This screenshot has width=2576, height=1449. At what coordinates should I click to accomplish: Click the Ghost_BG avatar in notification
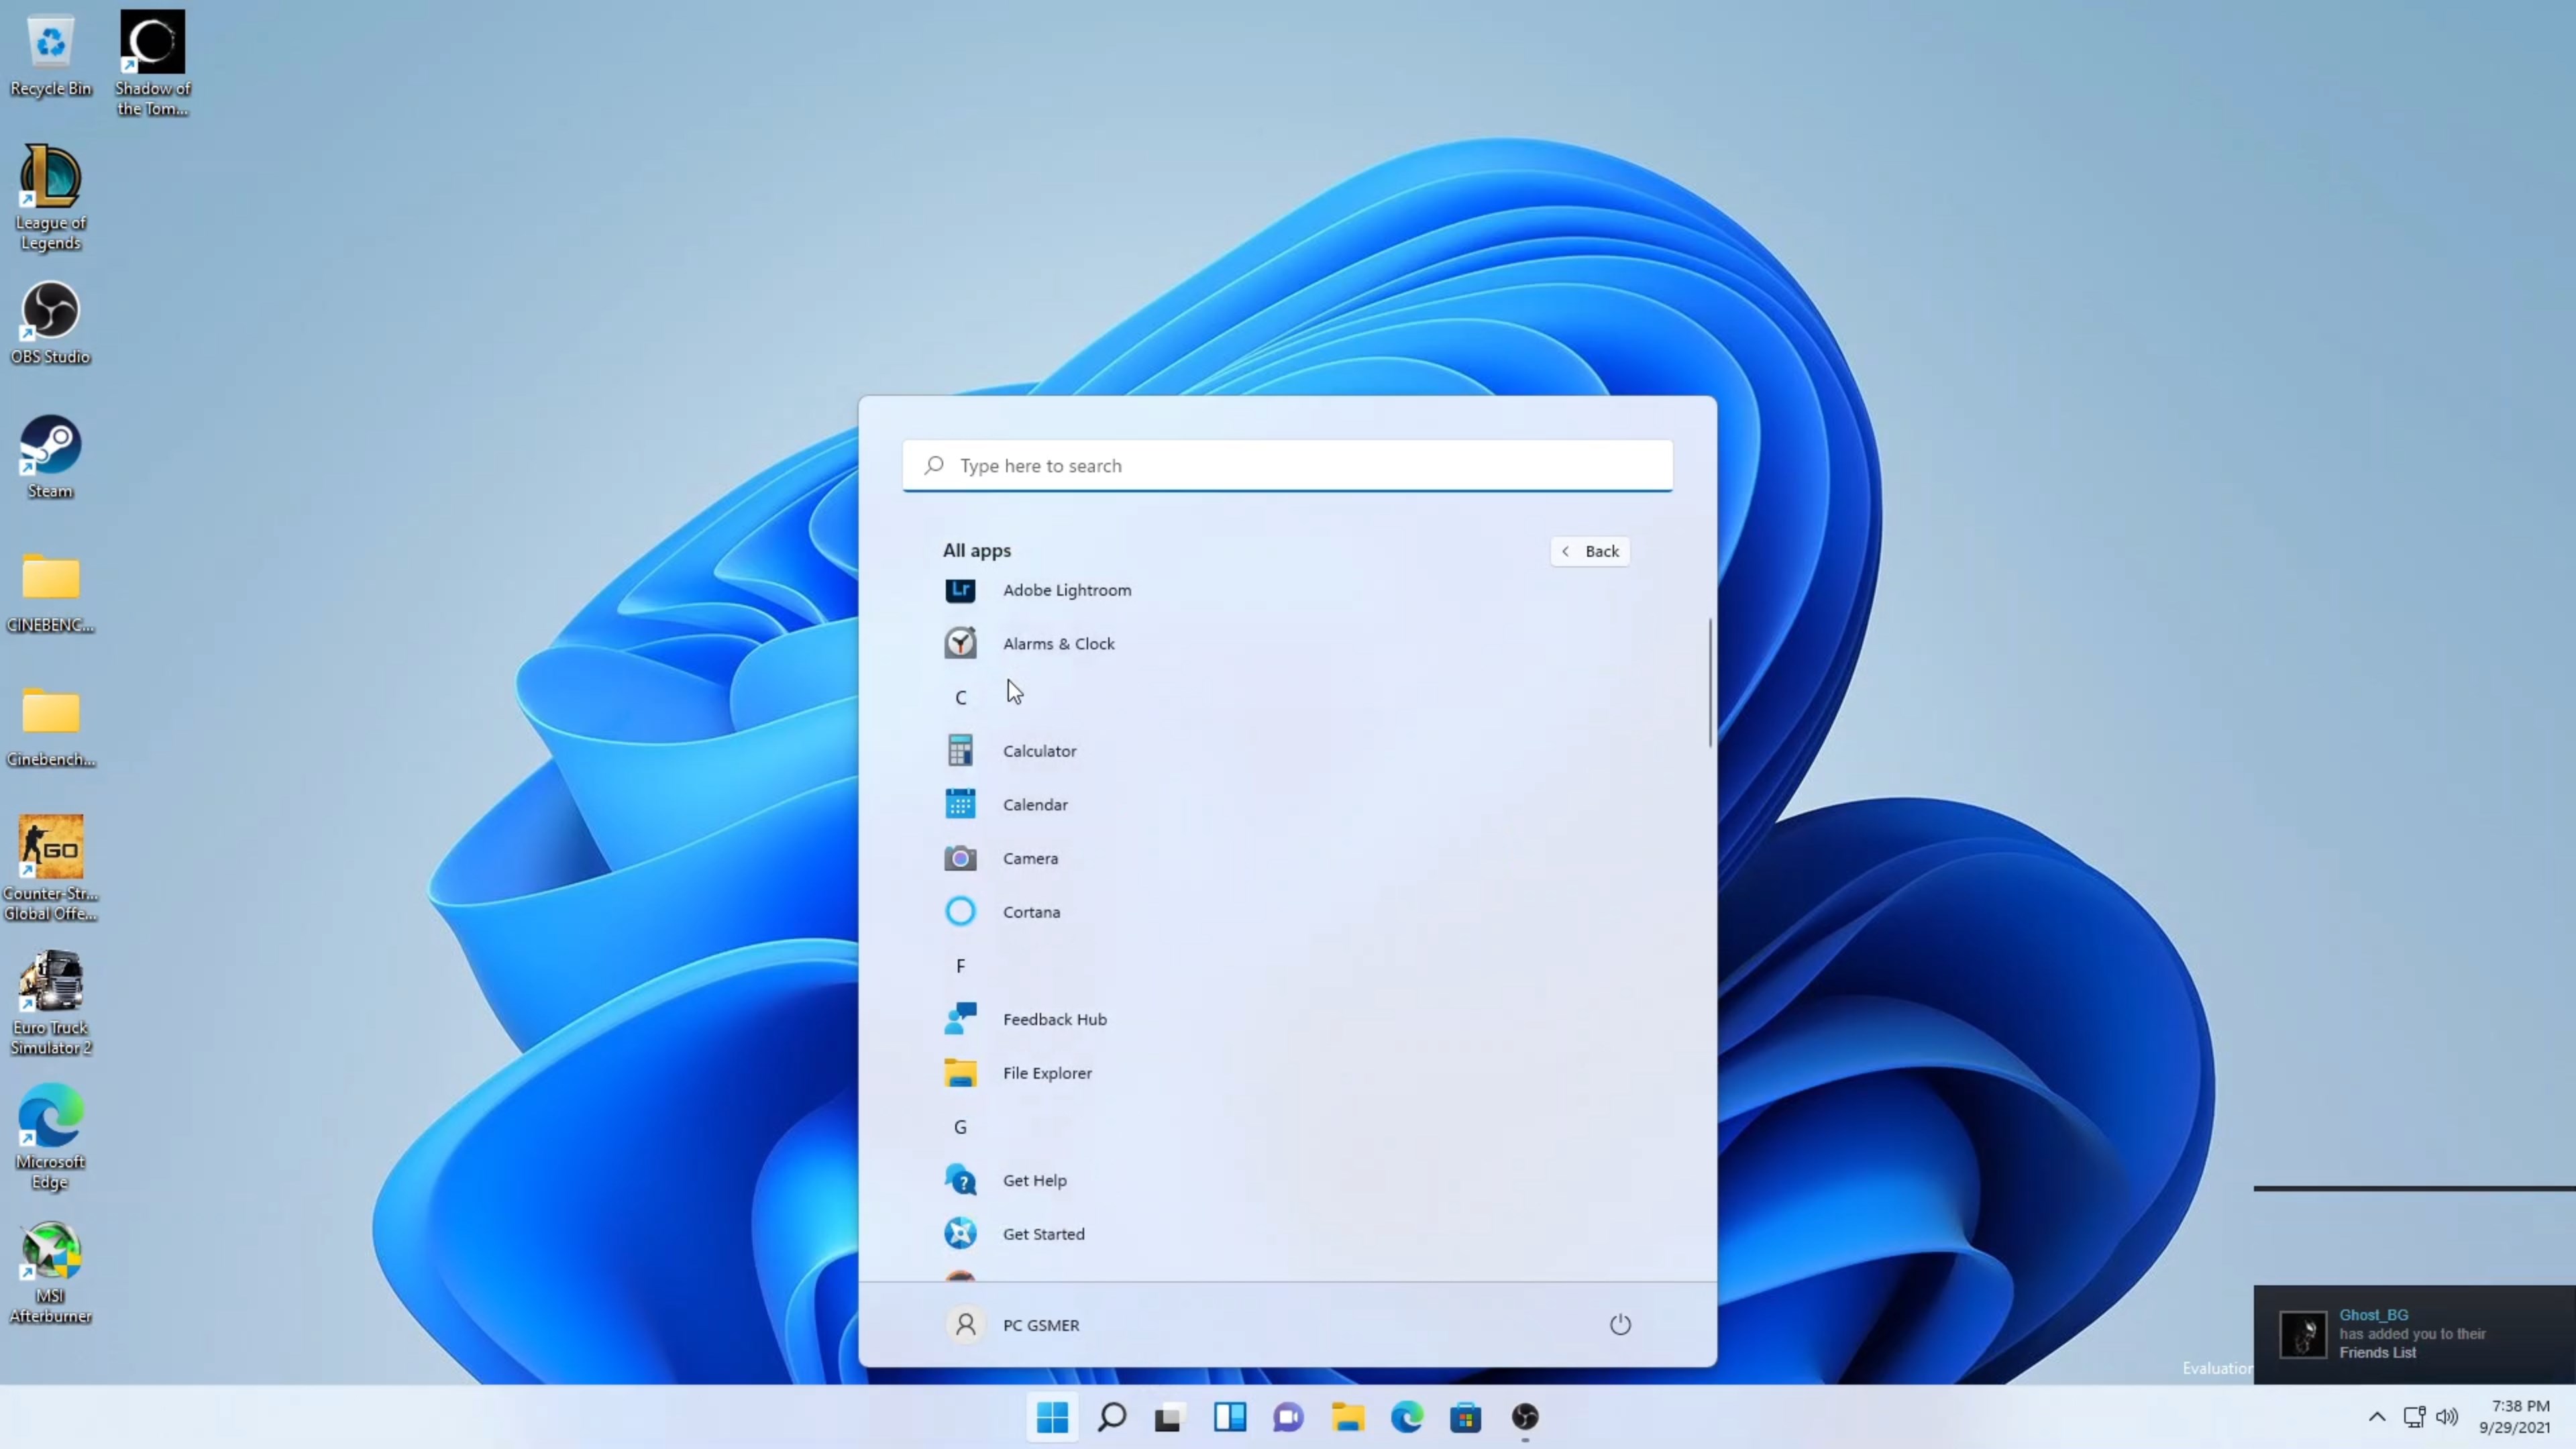click(2302, 1334)
